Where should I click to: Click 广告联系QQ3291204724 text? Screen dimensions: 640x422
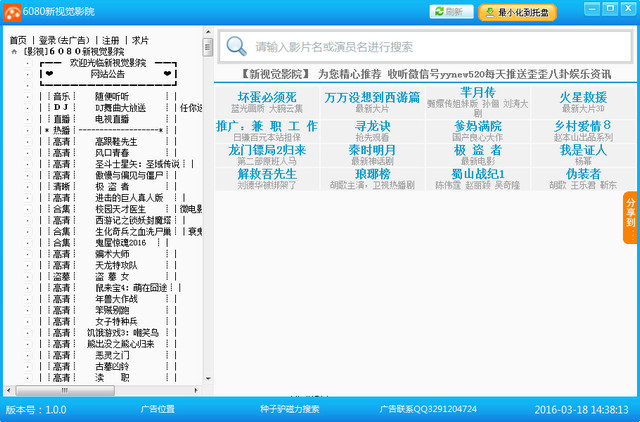428,409
